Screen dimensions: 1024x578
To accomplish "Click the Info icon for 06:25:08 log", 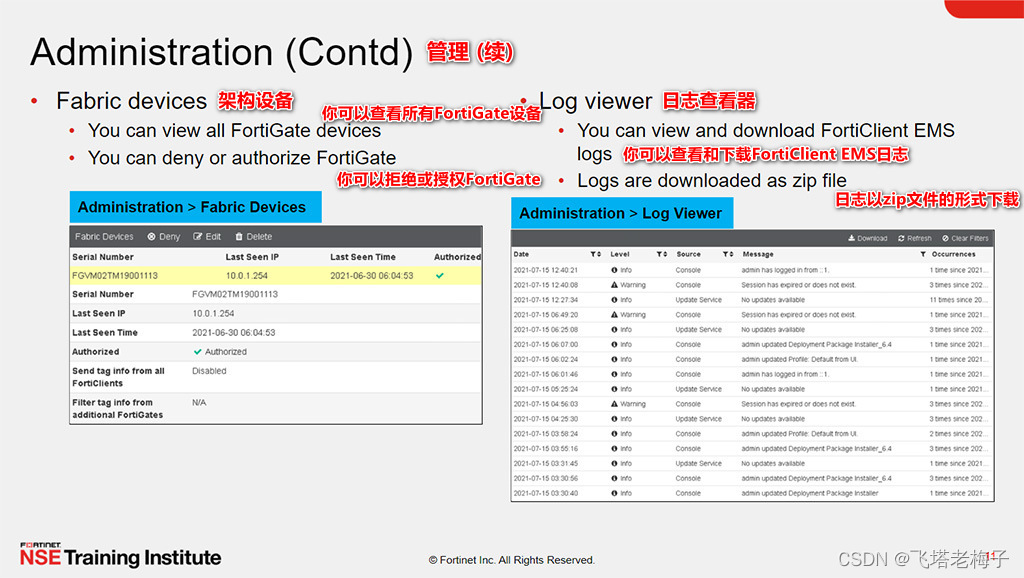I will tap(615, 330).
